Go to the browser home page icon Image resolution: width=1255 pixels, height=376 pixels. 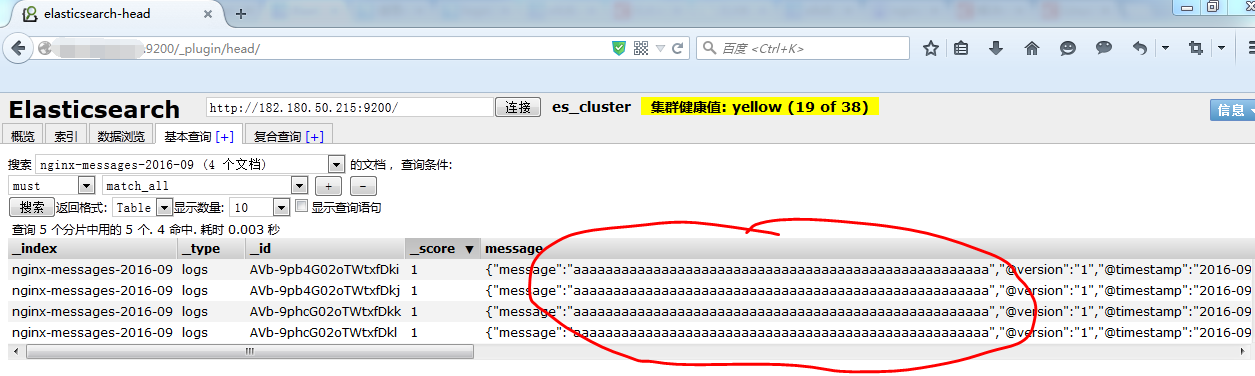(1032, 48)
